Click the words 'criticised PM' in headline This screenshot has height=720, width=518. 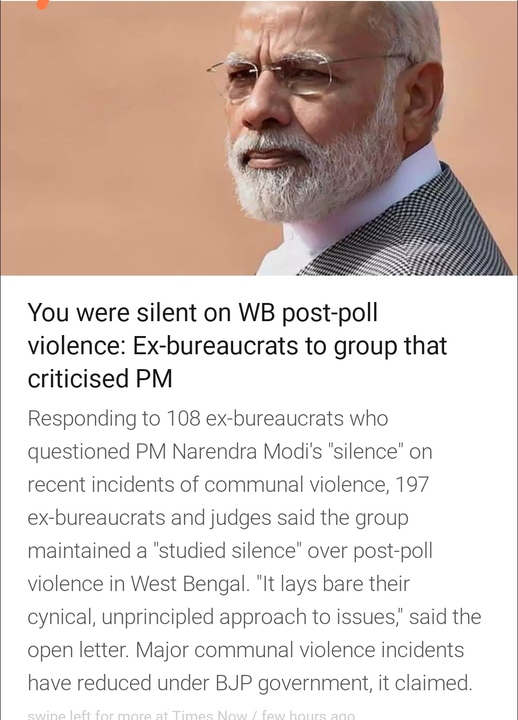[100, 379]
